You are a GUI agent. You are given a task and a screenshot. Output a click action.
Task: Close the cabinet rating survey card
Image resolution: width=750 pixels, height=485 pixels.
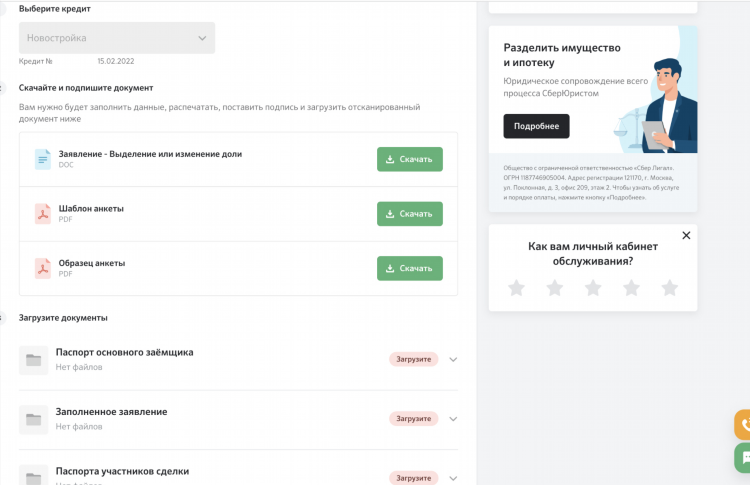click(x=686, y=235)
